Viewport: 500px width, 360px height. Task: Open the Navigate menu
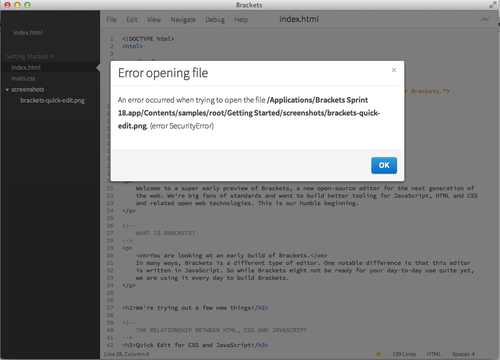183,20
